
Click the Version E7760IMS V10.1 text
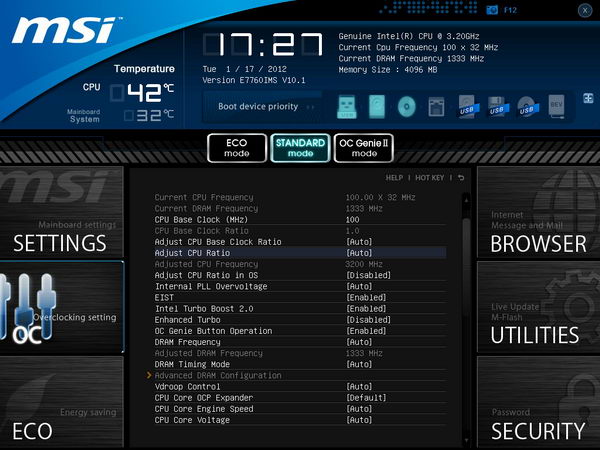click(254, 80)
